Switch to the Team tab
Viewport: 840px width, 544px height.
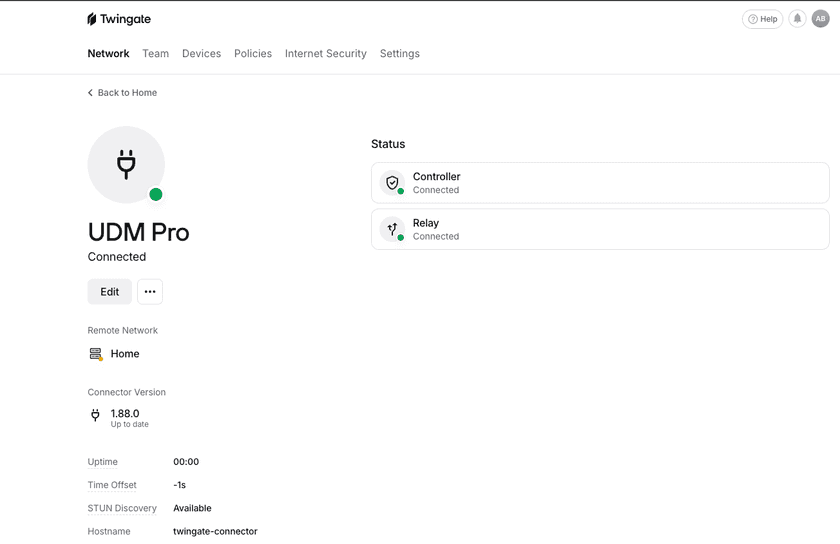coord(155,54)
